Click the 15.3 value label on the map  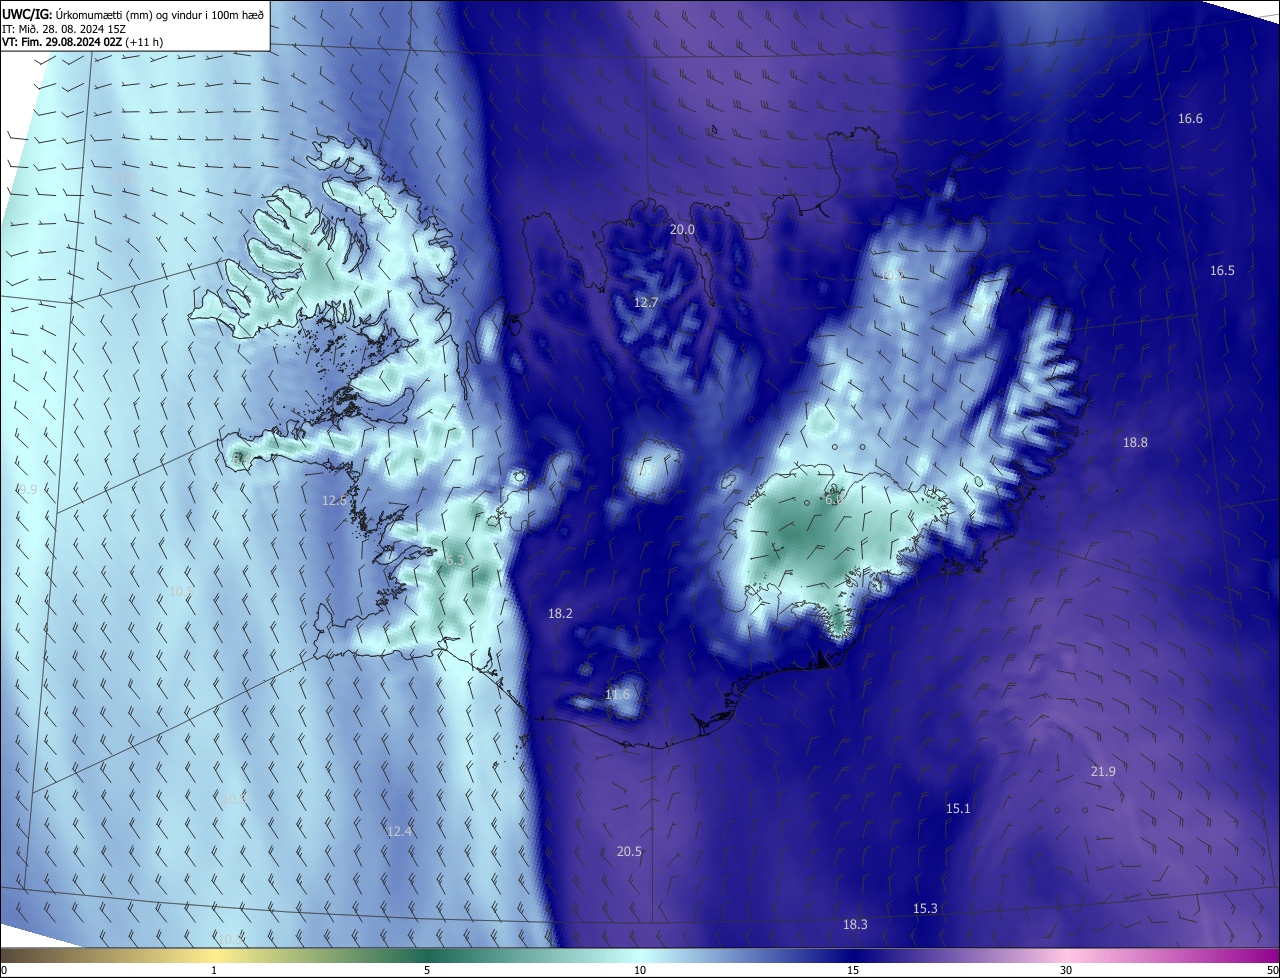click(x=925, y=909)
